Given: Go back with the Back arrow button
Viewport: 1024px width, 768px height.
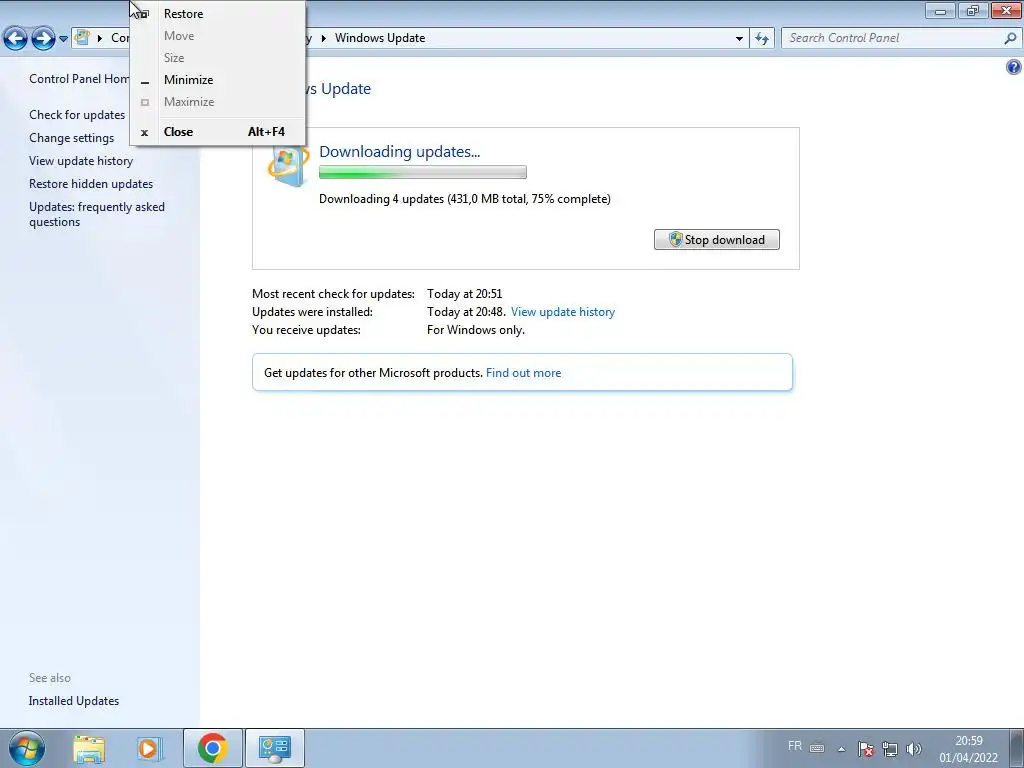Looking at the screenshot, I should (16, 39).
